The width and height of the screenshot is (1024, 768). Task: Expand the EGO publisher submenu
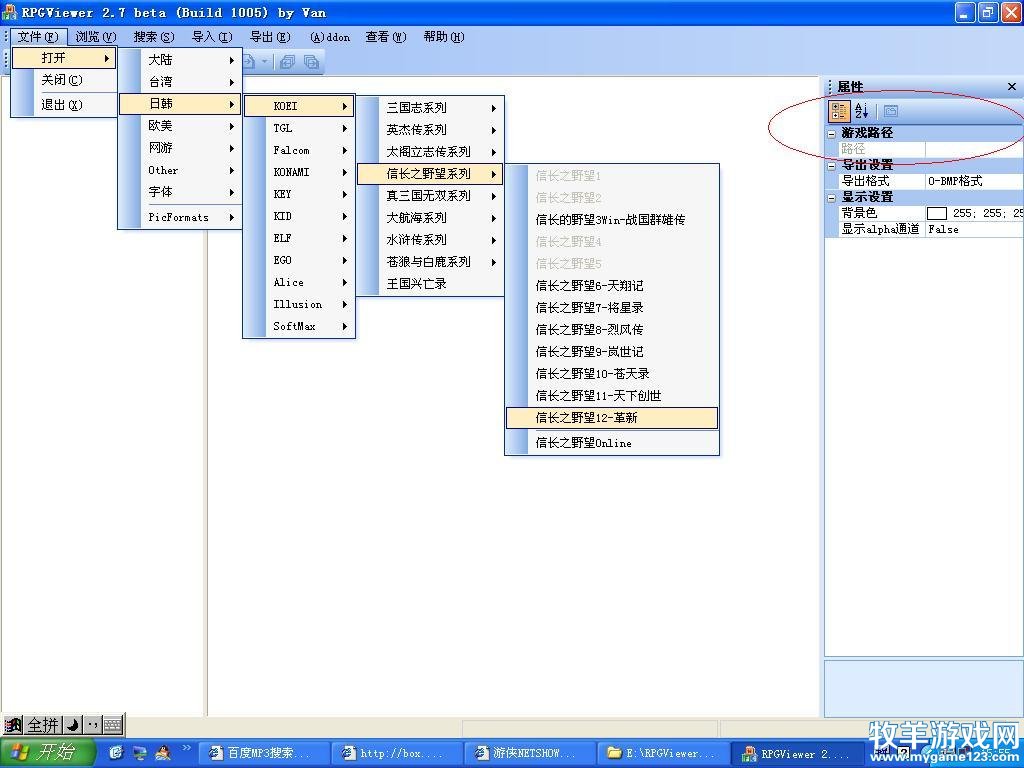299,261
